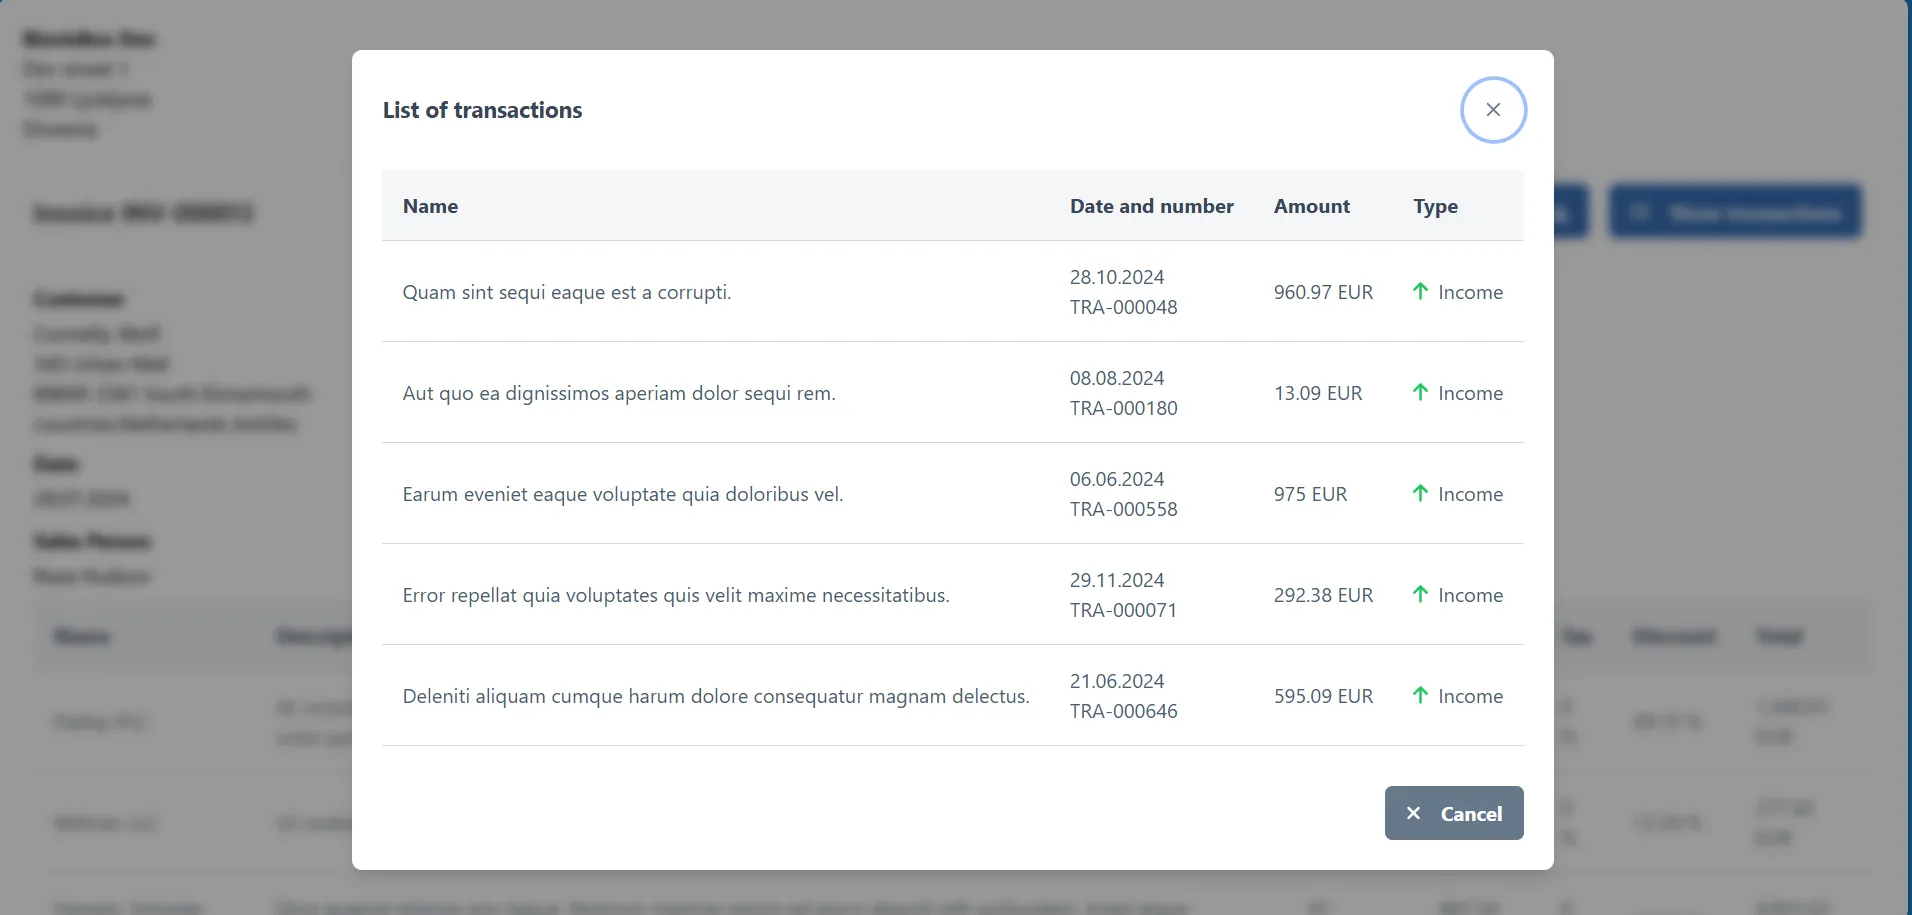Click the income arrow on the 975 EUR row

[1420, 493]
